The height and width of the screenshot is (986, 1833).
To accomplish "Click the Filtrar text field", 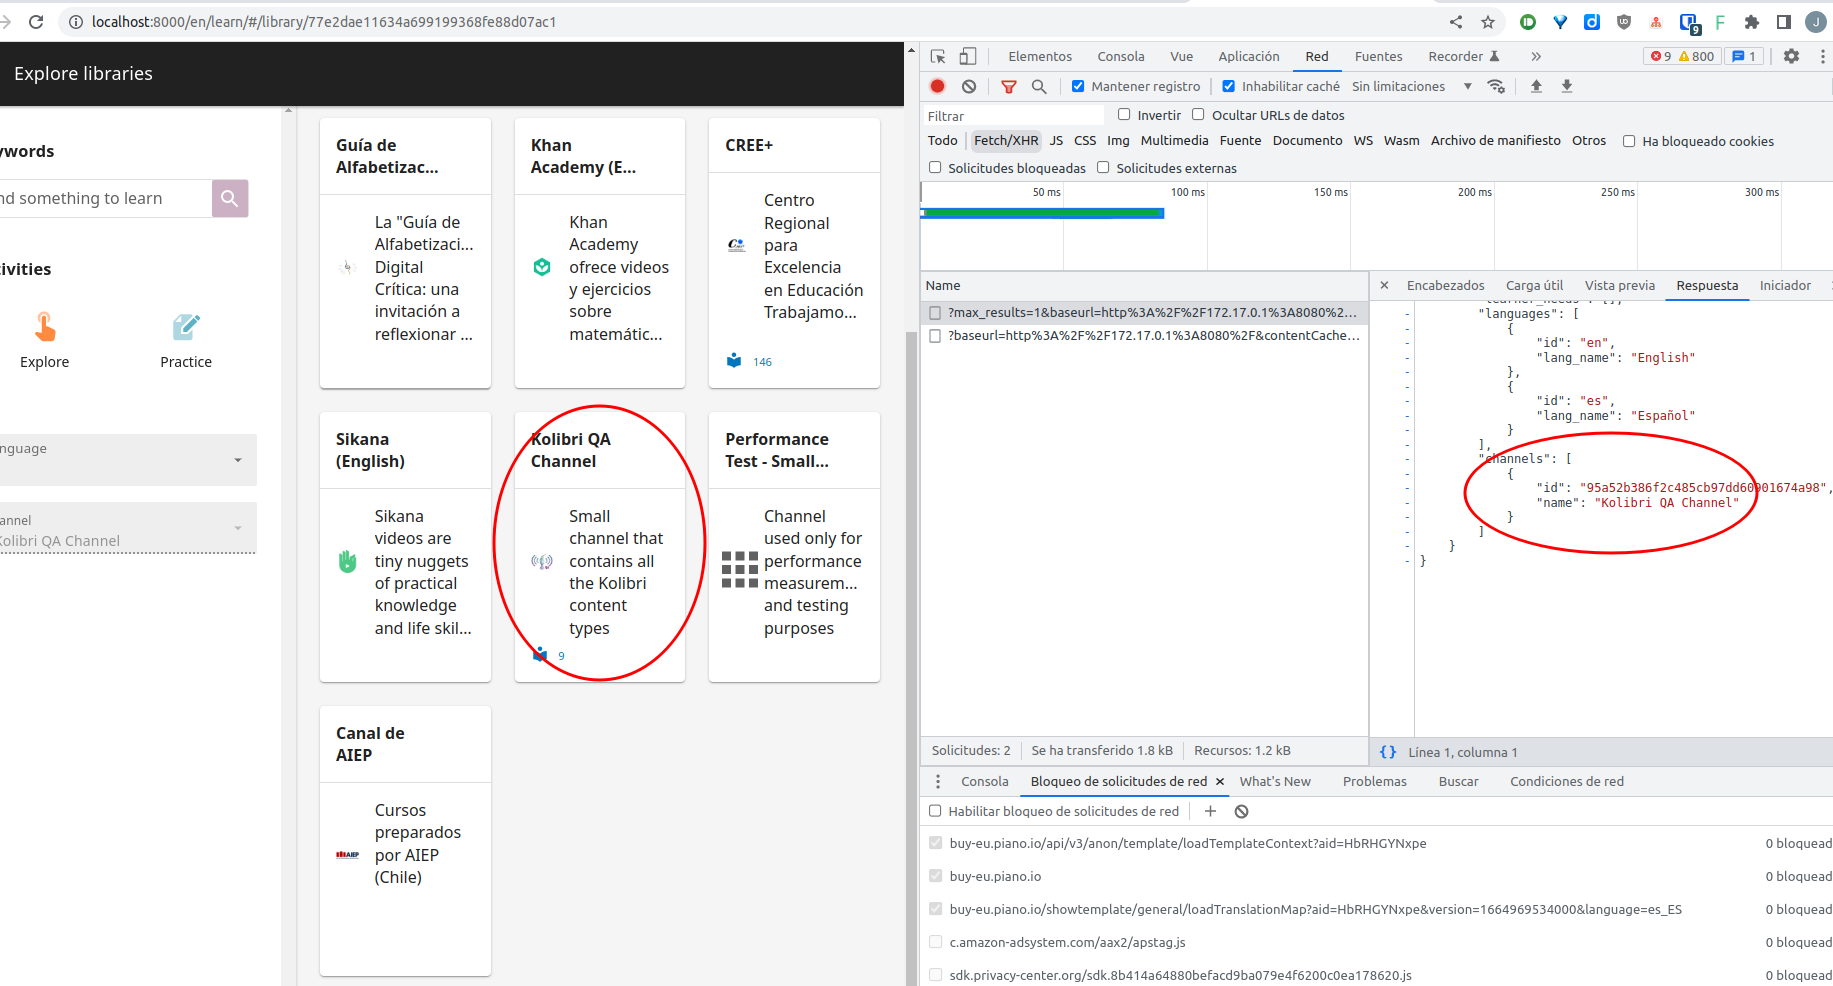I will click(x=1013, y=116).
